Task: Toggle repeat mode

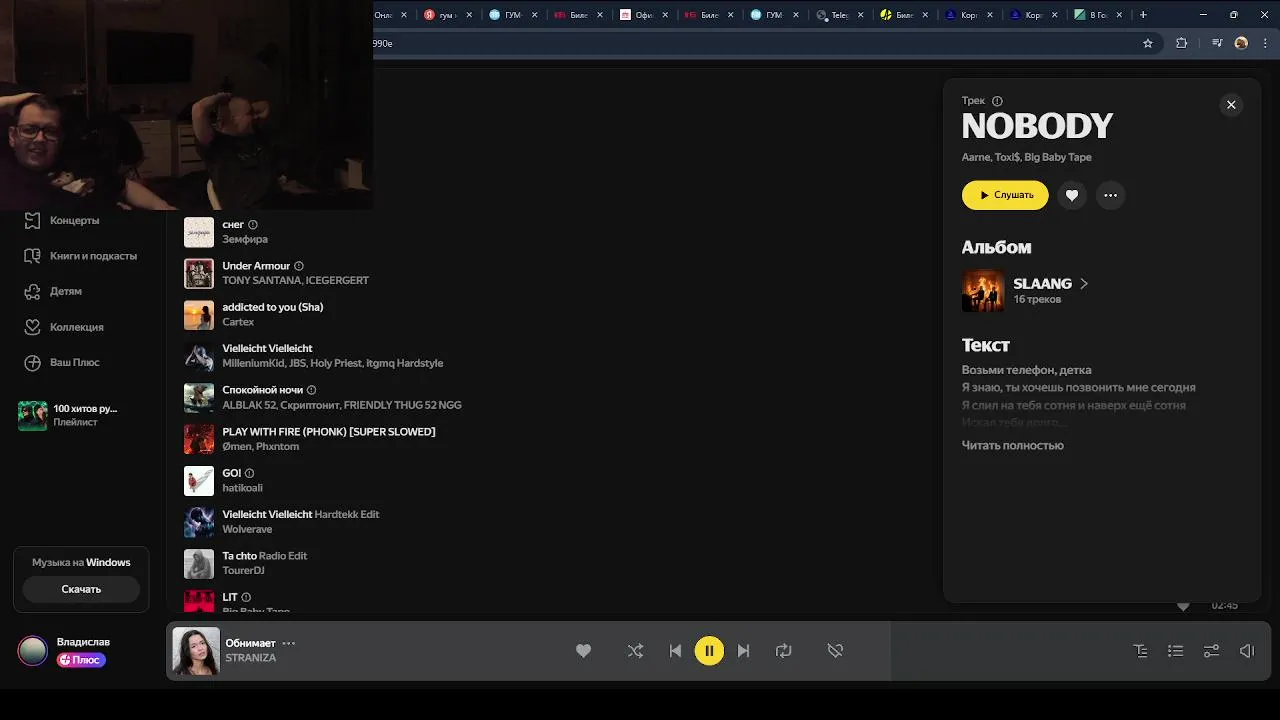Action: [783, 651]
